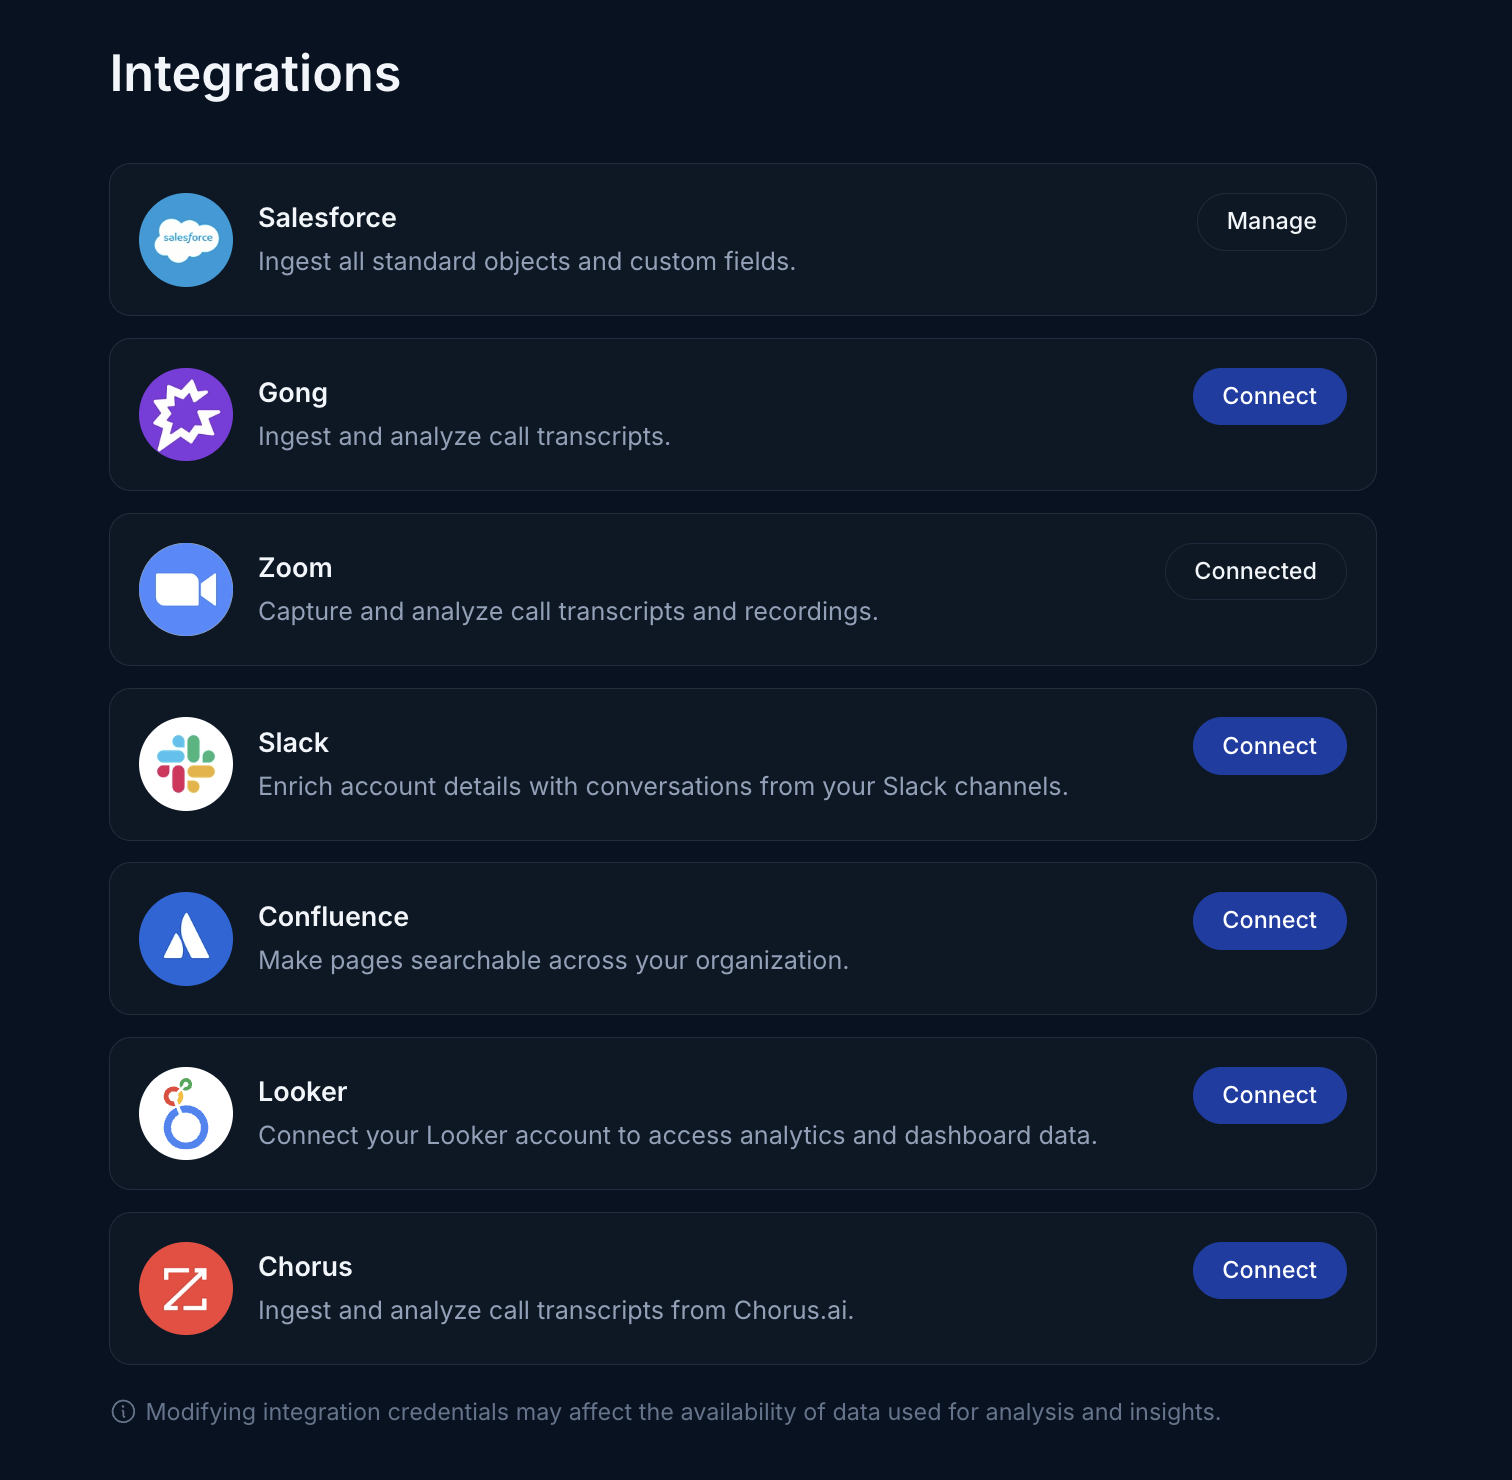The width and height of the screenshot is (1512, 1480).
Task: Click the Chorus red logo icon
Action: 185,1288
